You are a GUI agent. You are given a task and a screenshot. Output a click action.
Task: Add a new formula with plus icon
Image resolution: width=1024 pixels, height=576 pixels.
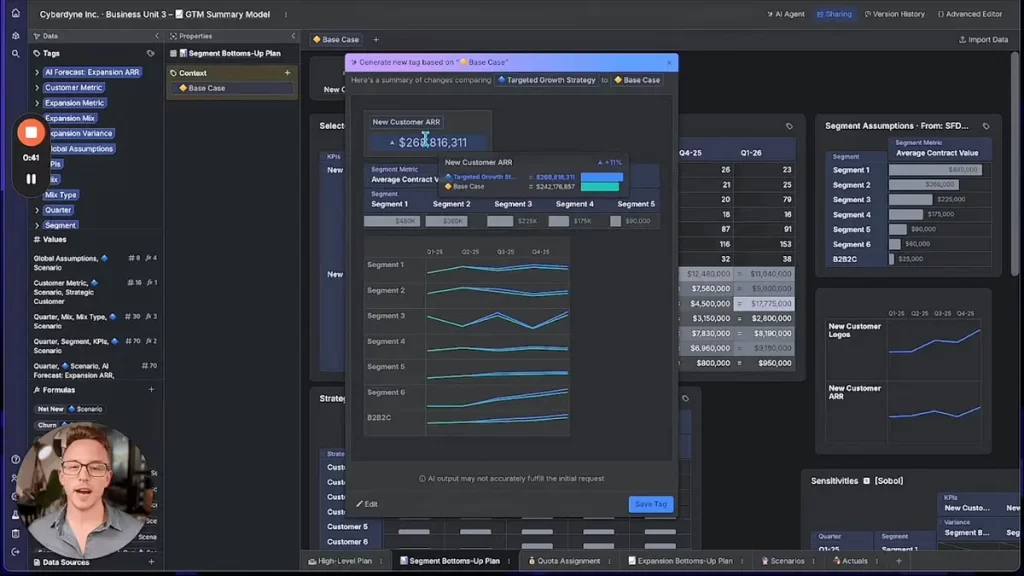tap(152, 390)
